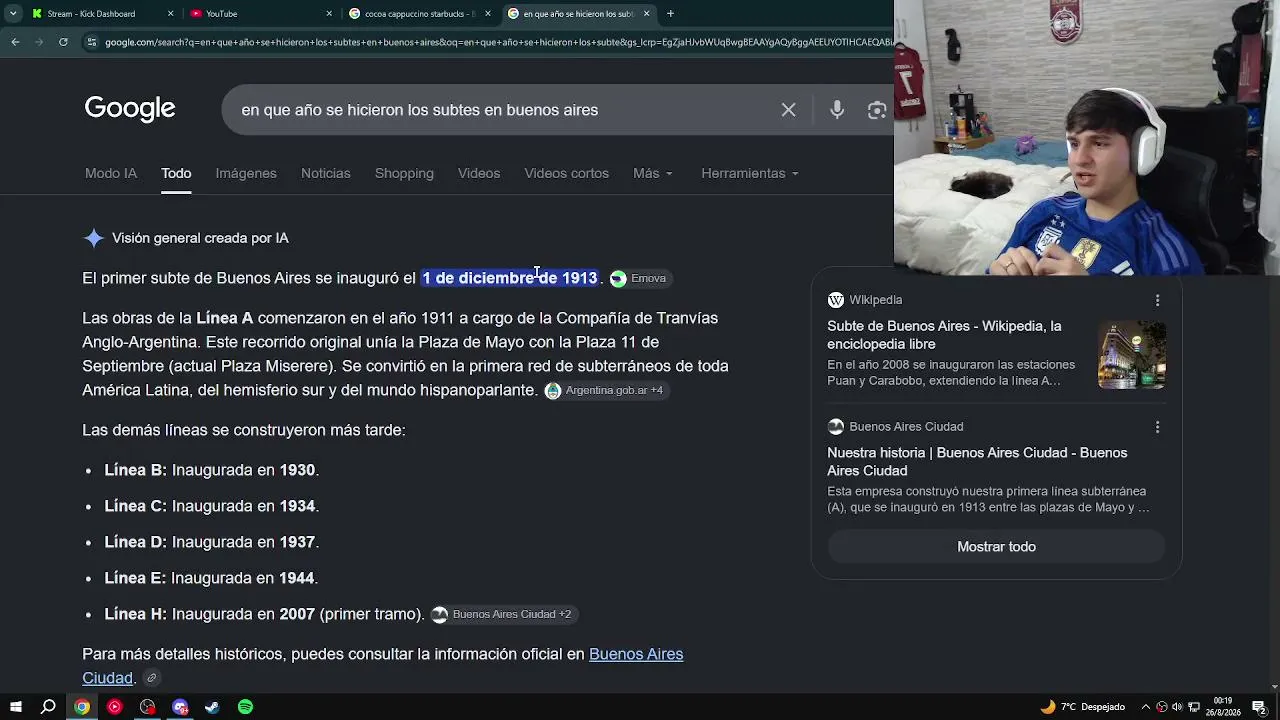
Task: Follow the Buenos Aires Ciudad hyperlink
Action: [x=636, y=654]
